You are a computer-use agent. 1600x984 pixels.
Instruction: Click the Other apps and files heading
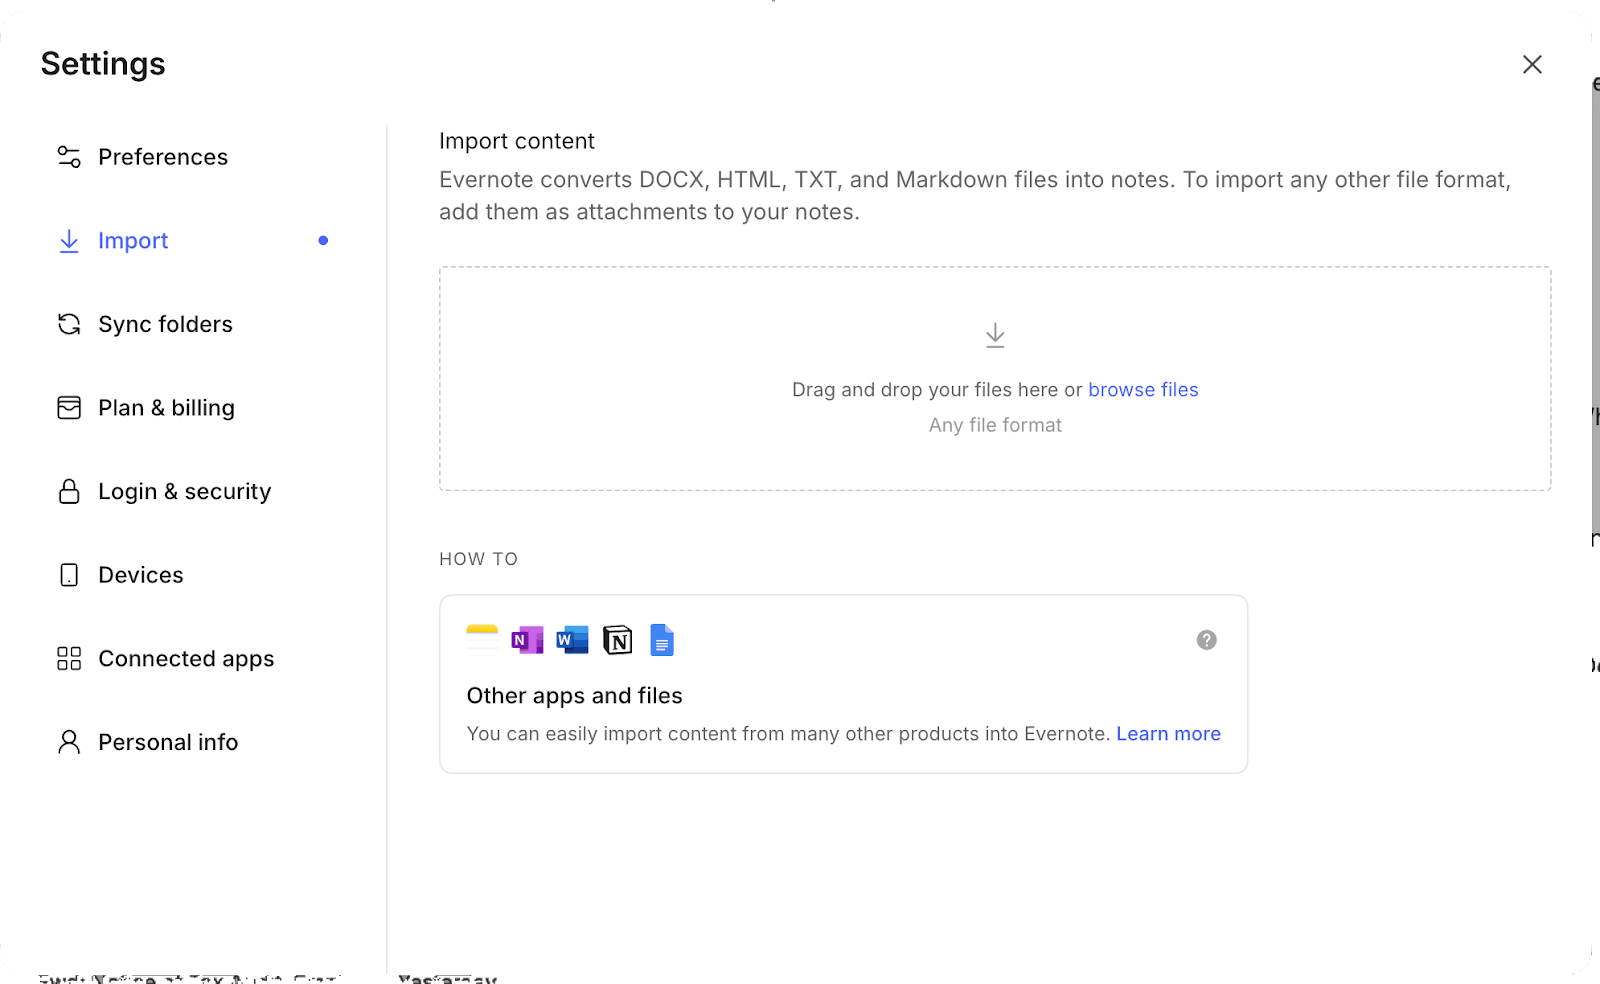tap(574, 696)
